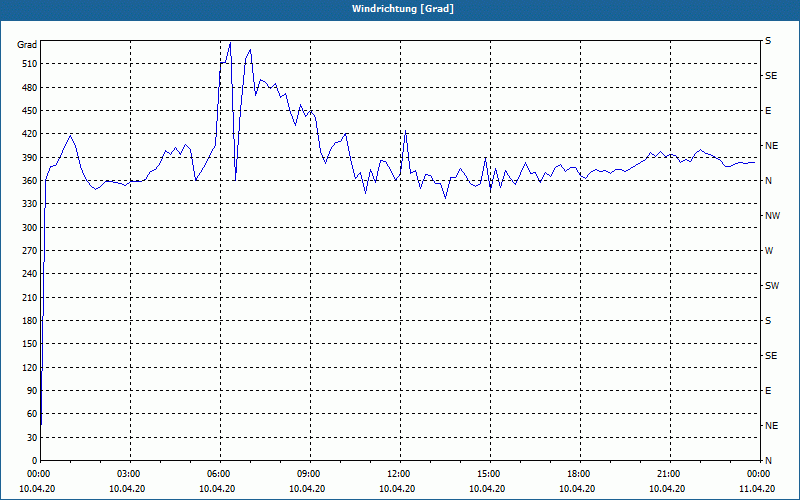Click the 03:00 time label

pos(128,474)
